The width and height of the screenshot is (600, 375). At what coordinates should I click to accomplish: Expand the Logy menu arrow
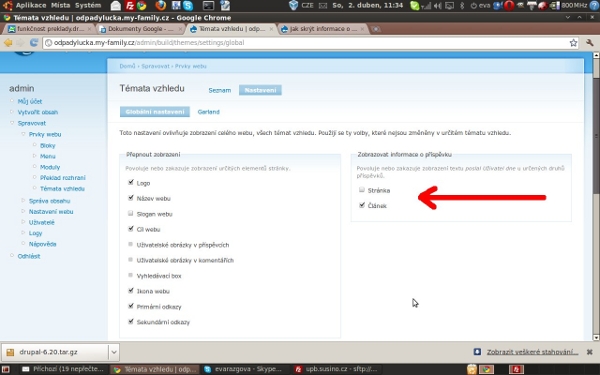(x=23, y=233)
